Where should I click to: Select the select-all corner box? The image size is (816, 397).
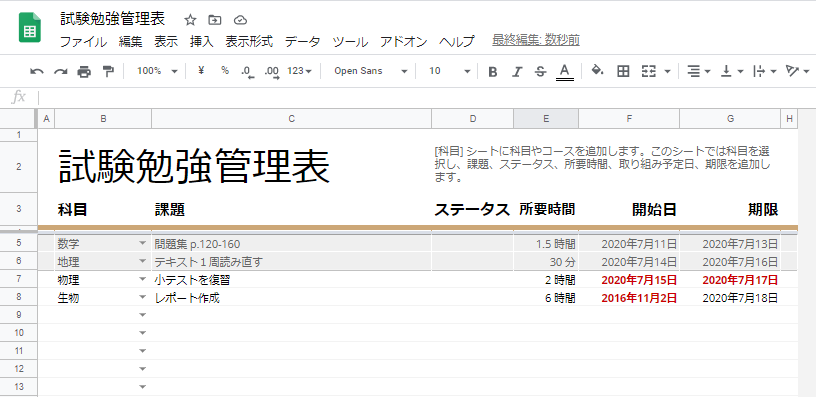point(19,119)
